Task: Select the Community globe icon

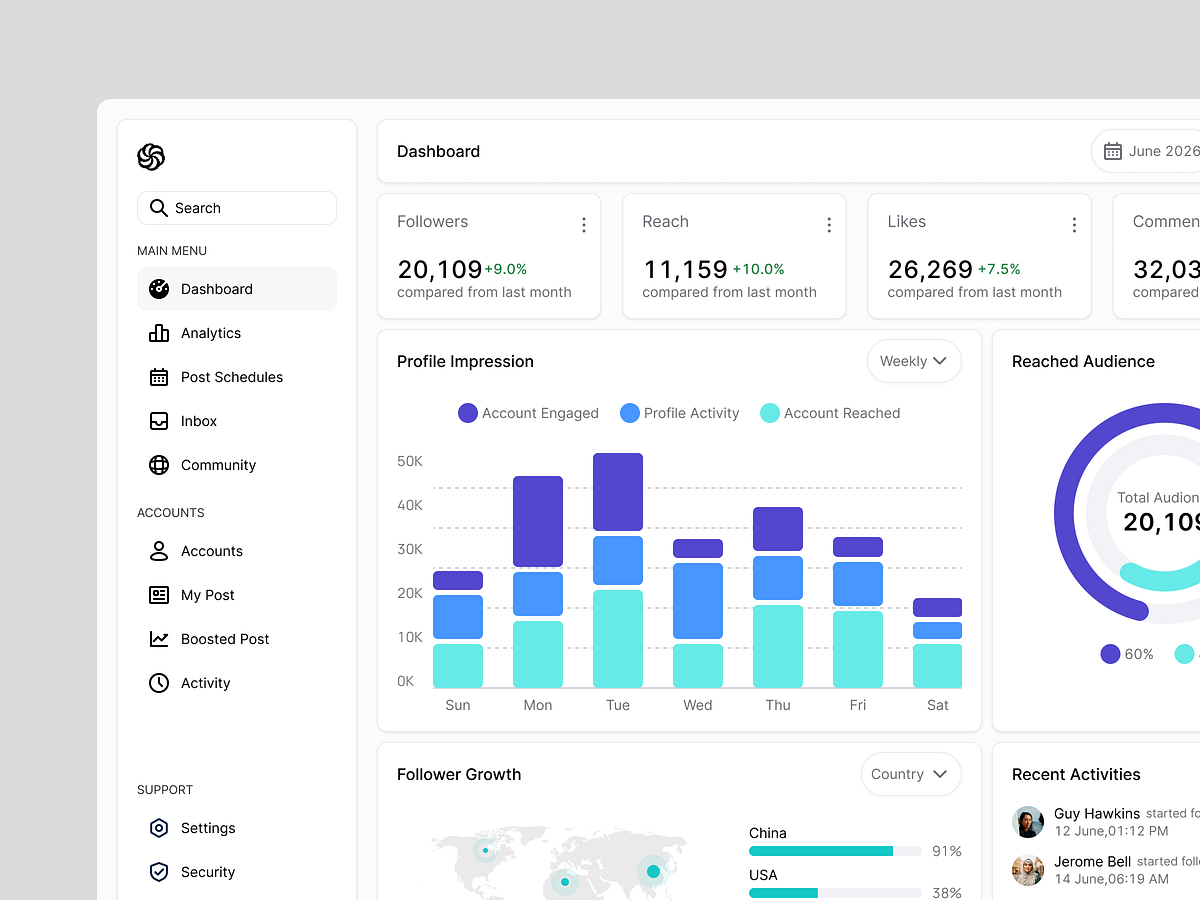Action: point(159,464)
